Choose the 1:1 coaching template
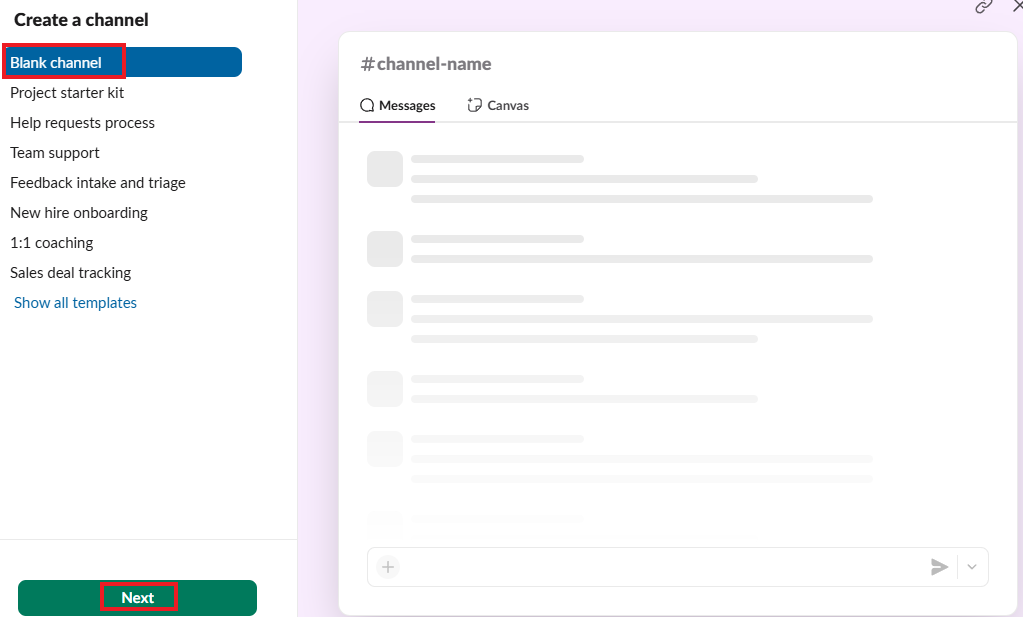Viewport: 1023px width, 617px height. click(x=52, y=242)
